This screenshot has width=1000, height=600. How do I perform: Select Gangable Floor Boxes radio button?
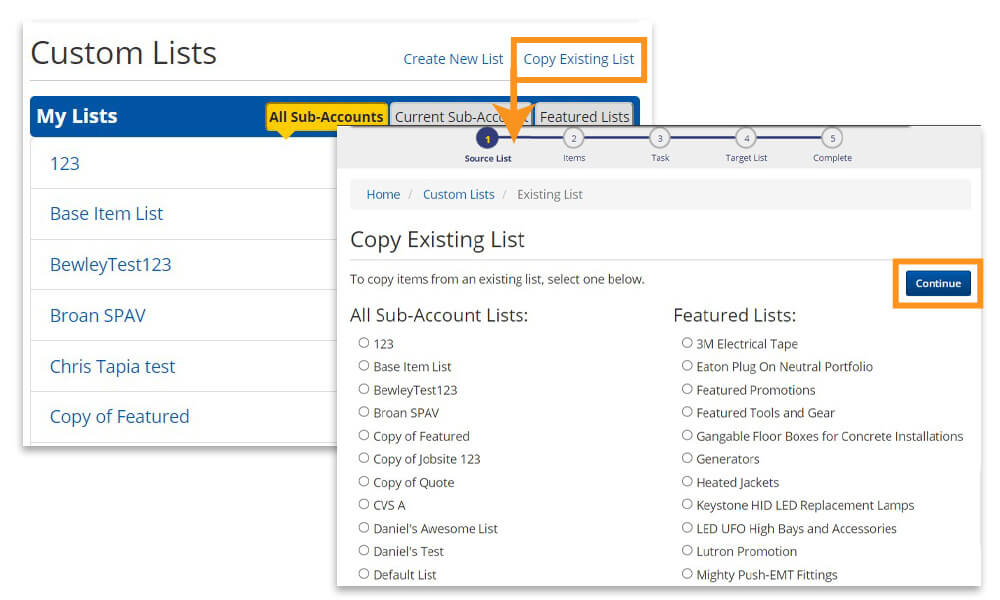(x=687, y=435)
